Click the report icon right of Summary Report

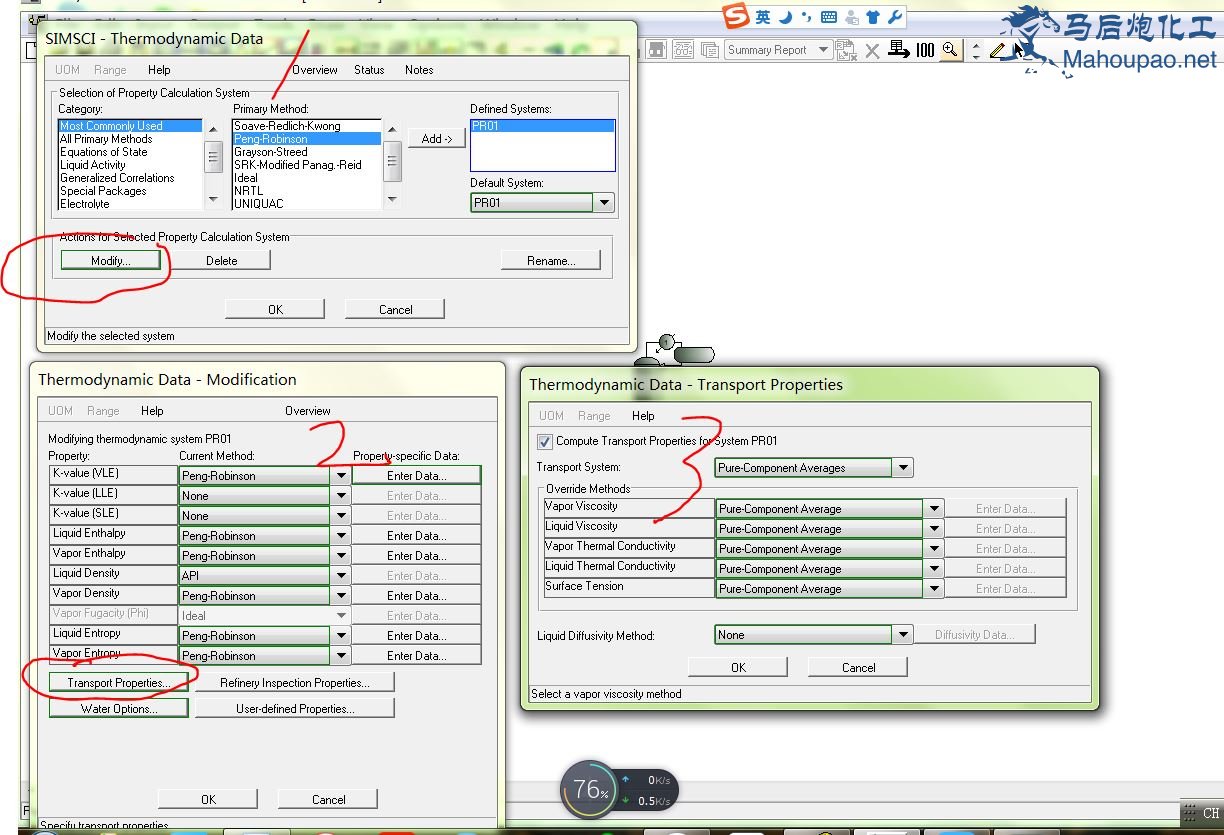(x=846, y=50)
